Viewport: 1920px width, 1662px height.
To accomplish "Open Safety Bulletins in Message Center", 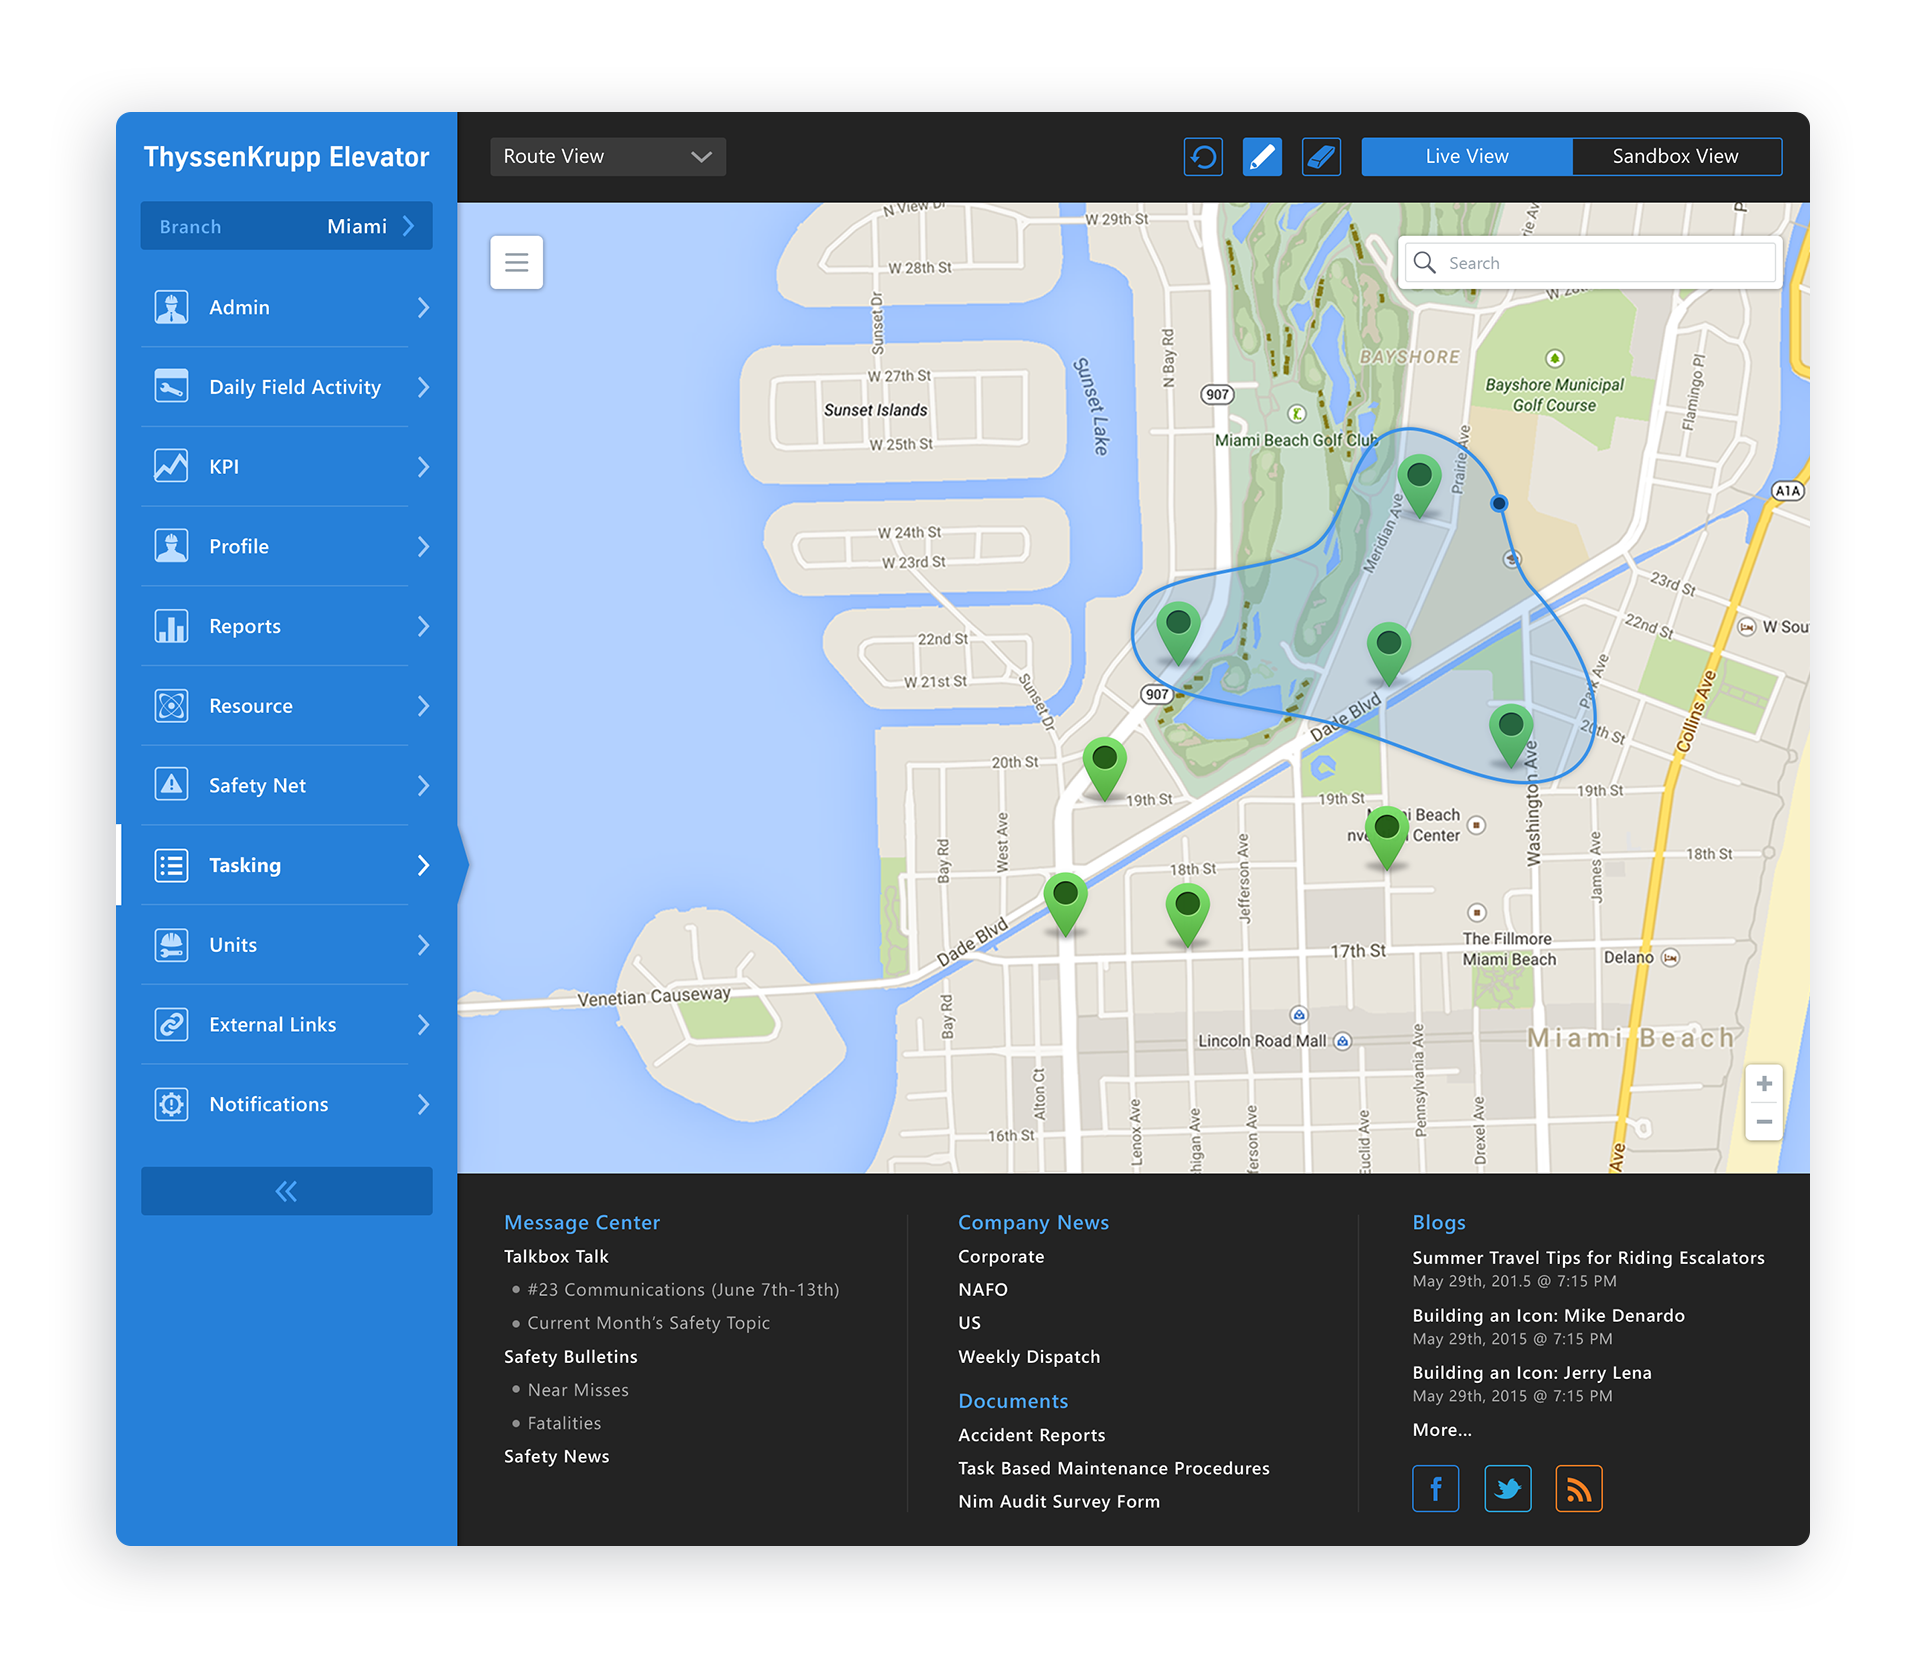I will click(571, 1357).
